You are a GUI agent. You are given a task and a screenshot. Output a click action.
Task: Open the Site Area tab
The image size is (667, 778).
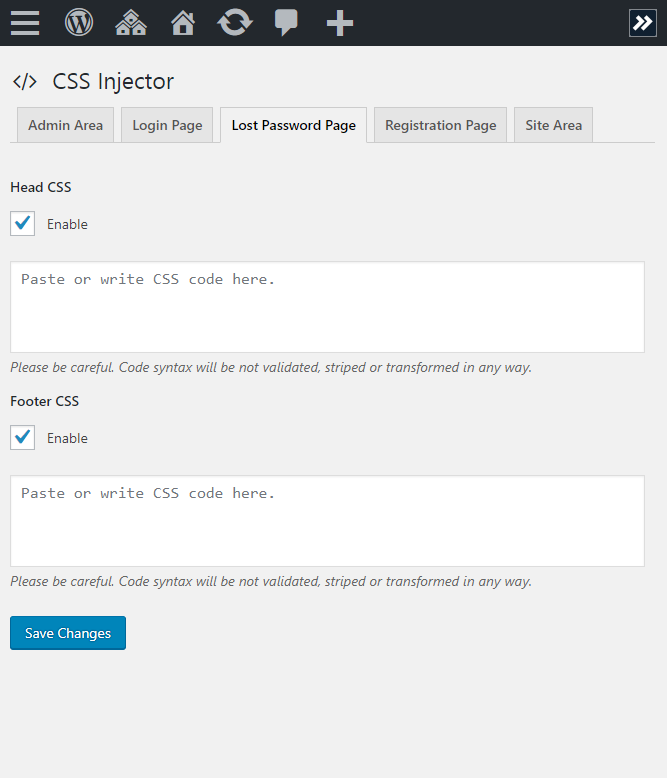point(554,125)
